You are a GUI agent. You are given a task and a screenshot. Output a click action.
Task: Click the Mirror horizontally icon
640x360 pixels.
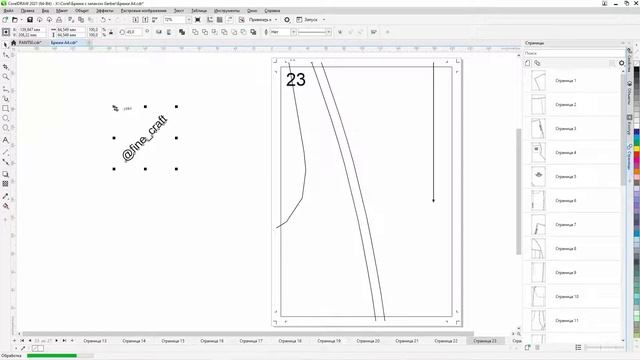tap(159, 32)
